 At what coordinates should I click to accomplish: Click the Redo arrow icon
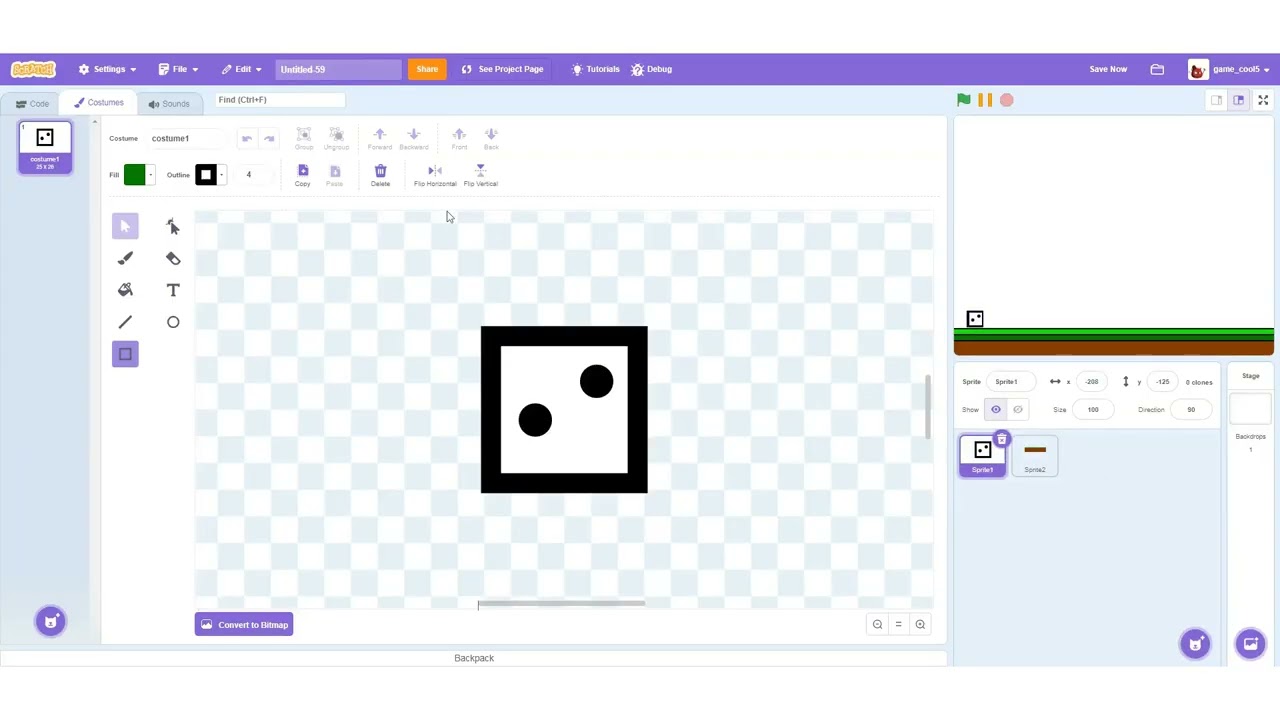[x=269, y=139]
